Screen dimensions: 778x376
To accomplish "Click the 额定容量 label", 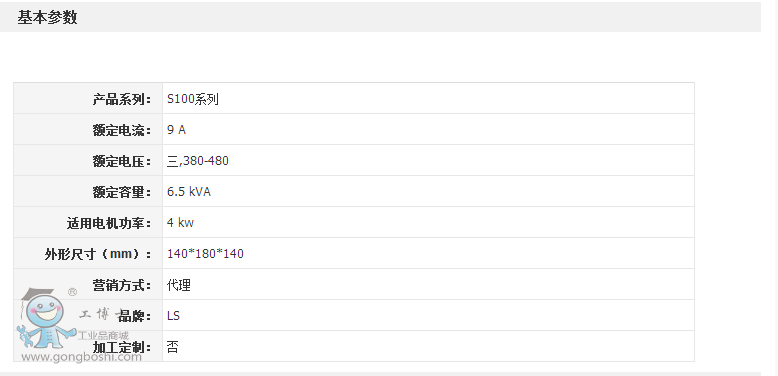I will pos(122,191).
